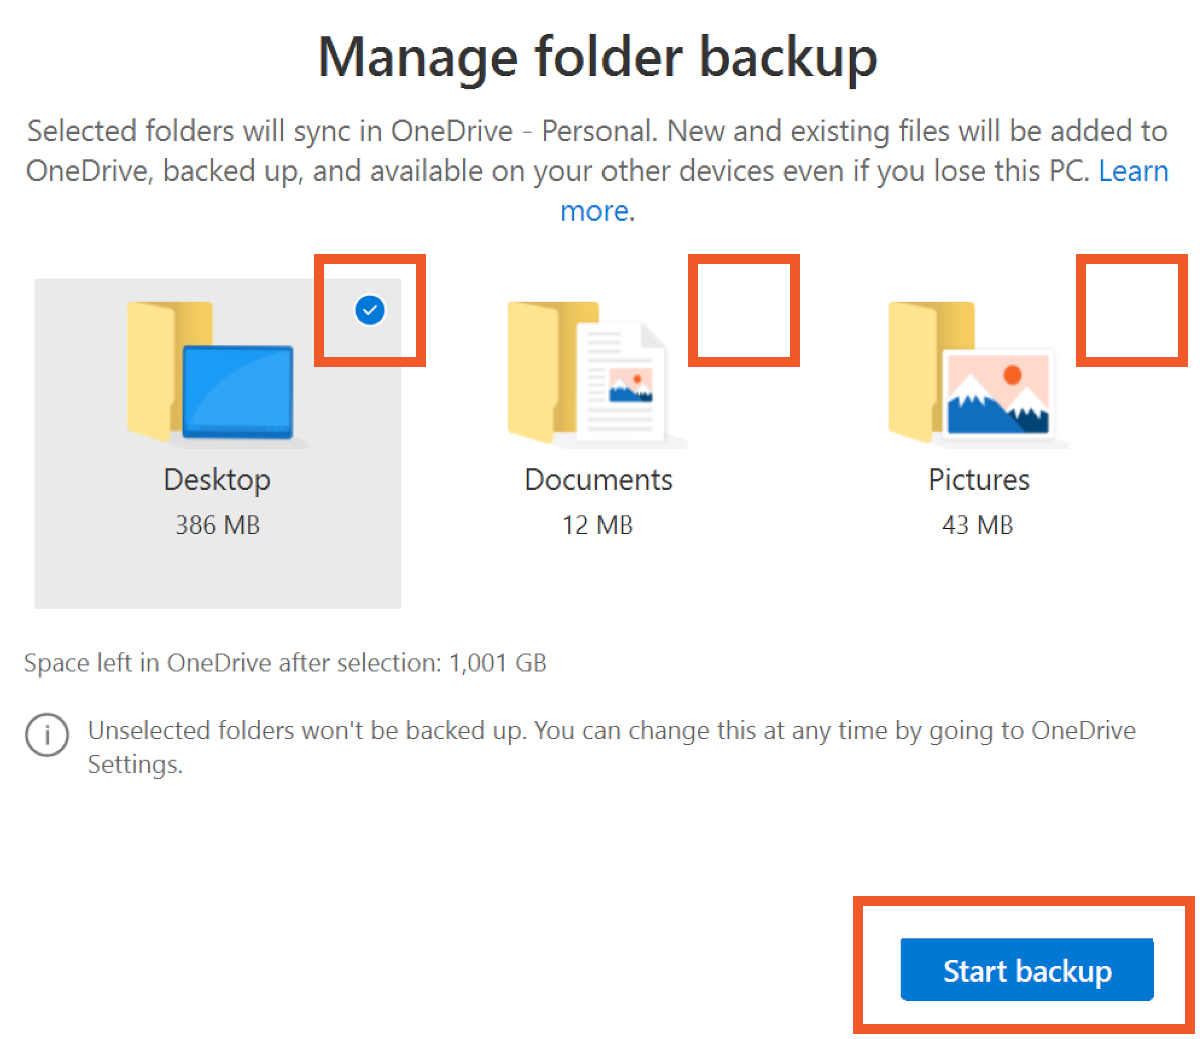The image size is (1200, 1039).
Task: Tick the Pictures folder's top-right checkbox corner
Action: [1131, 310]
